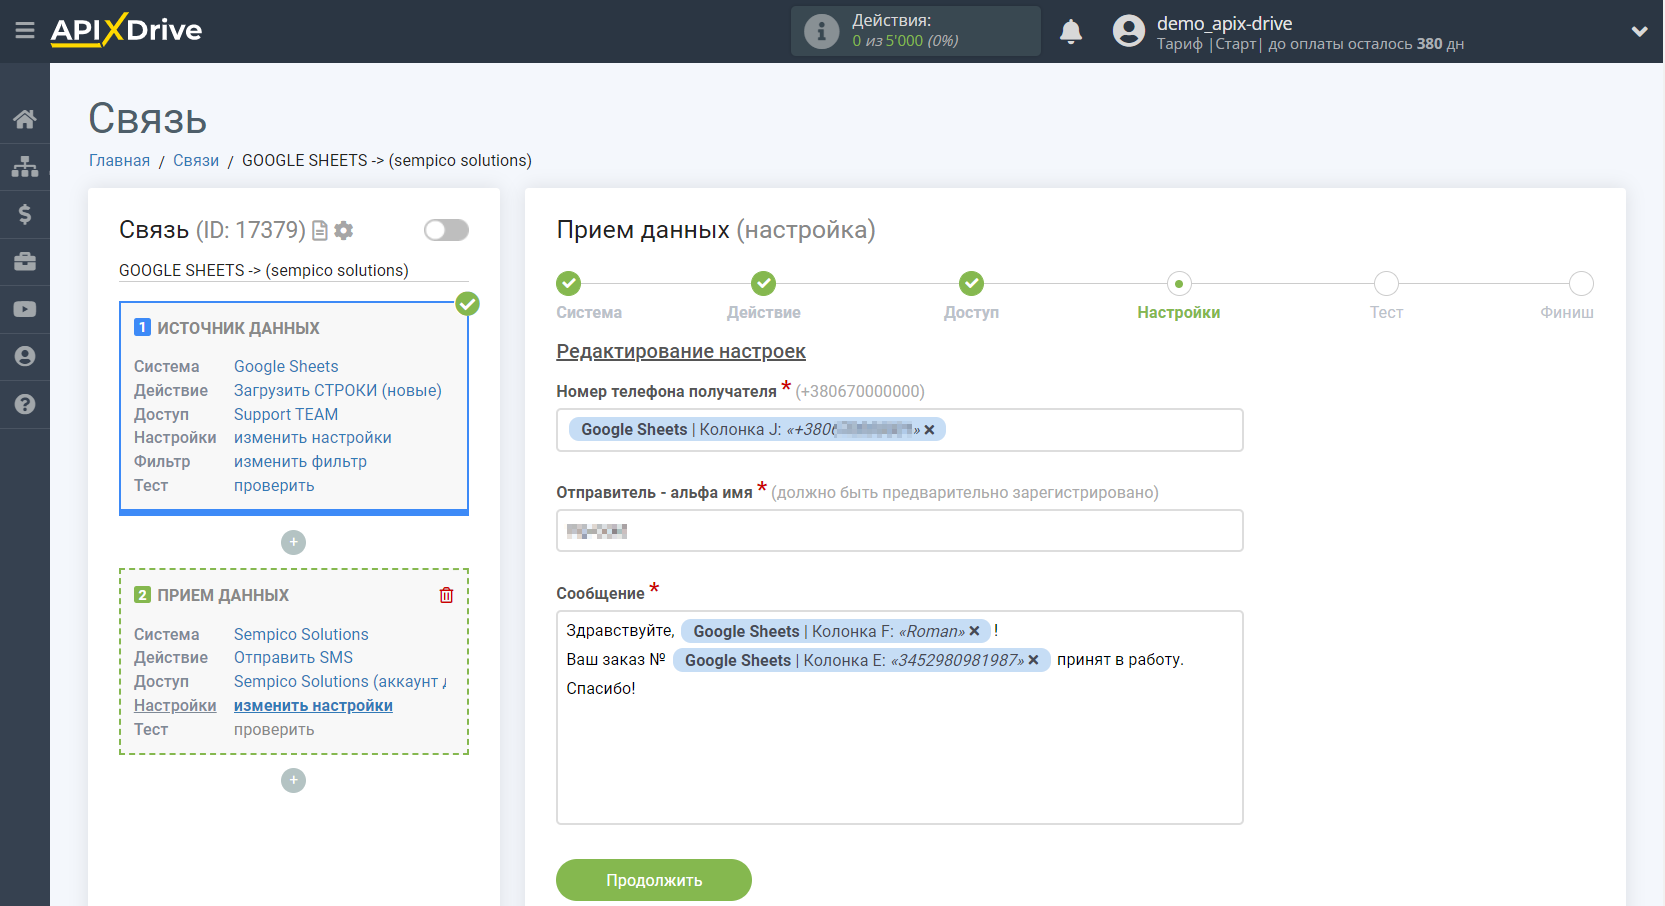Click the actions info icon
This screenshot has width=1665, height=906.
point(821,31)
